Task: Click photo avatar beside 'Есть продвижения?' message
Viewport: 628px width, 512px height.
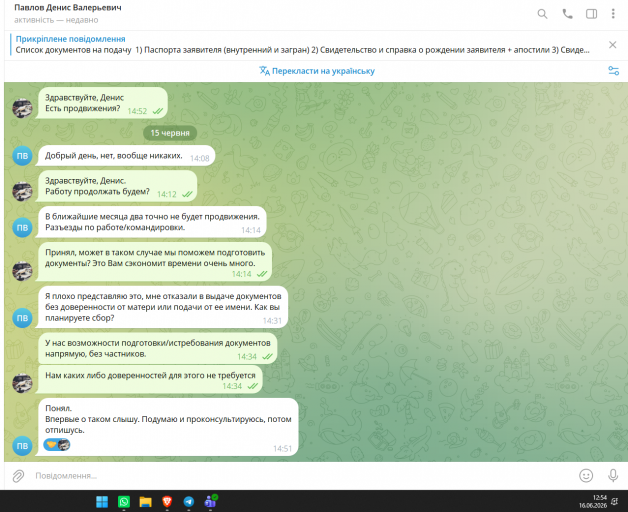Action: click(22, 108)
